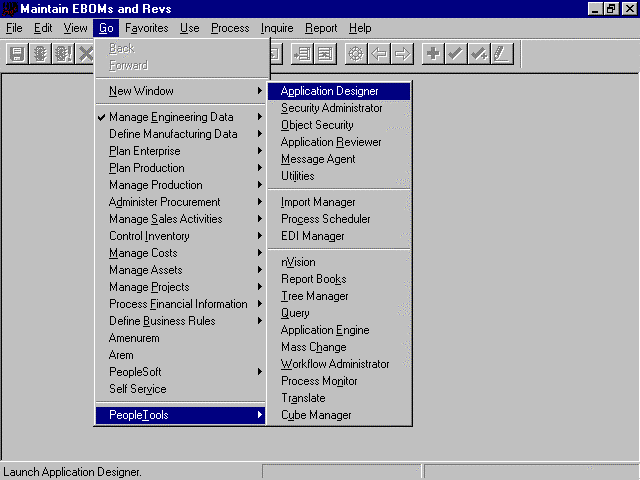Click the checkmark-with-plus toolbar icon

coord(479,54)
